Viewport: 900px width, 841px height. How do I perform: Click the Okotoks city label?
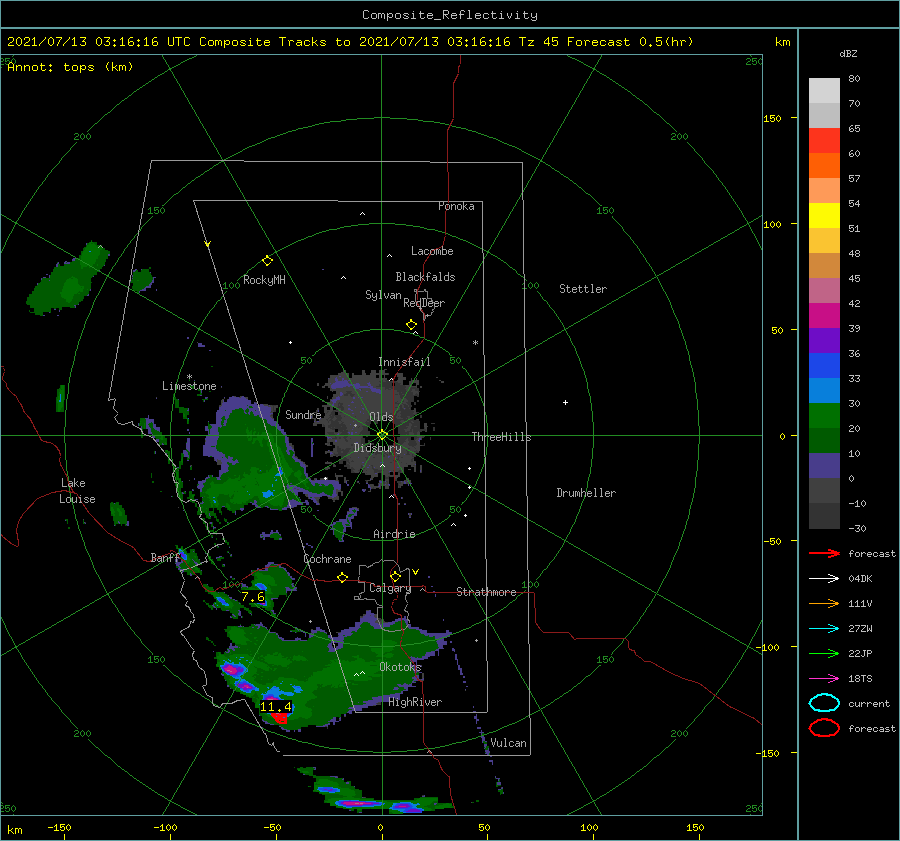(x=400, y=666)
